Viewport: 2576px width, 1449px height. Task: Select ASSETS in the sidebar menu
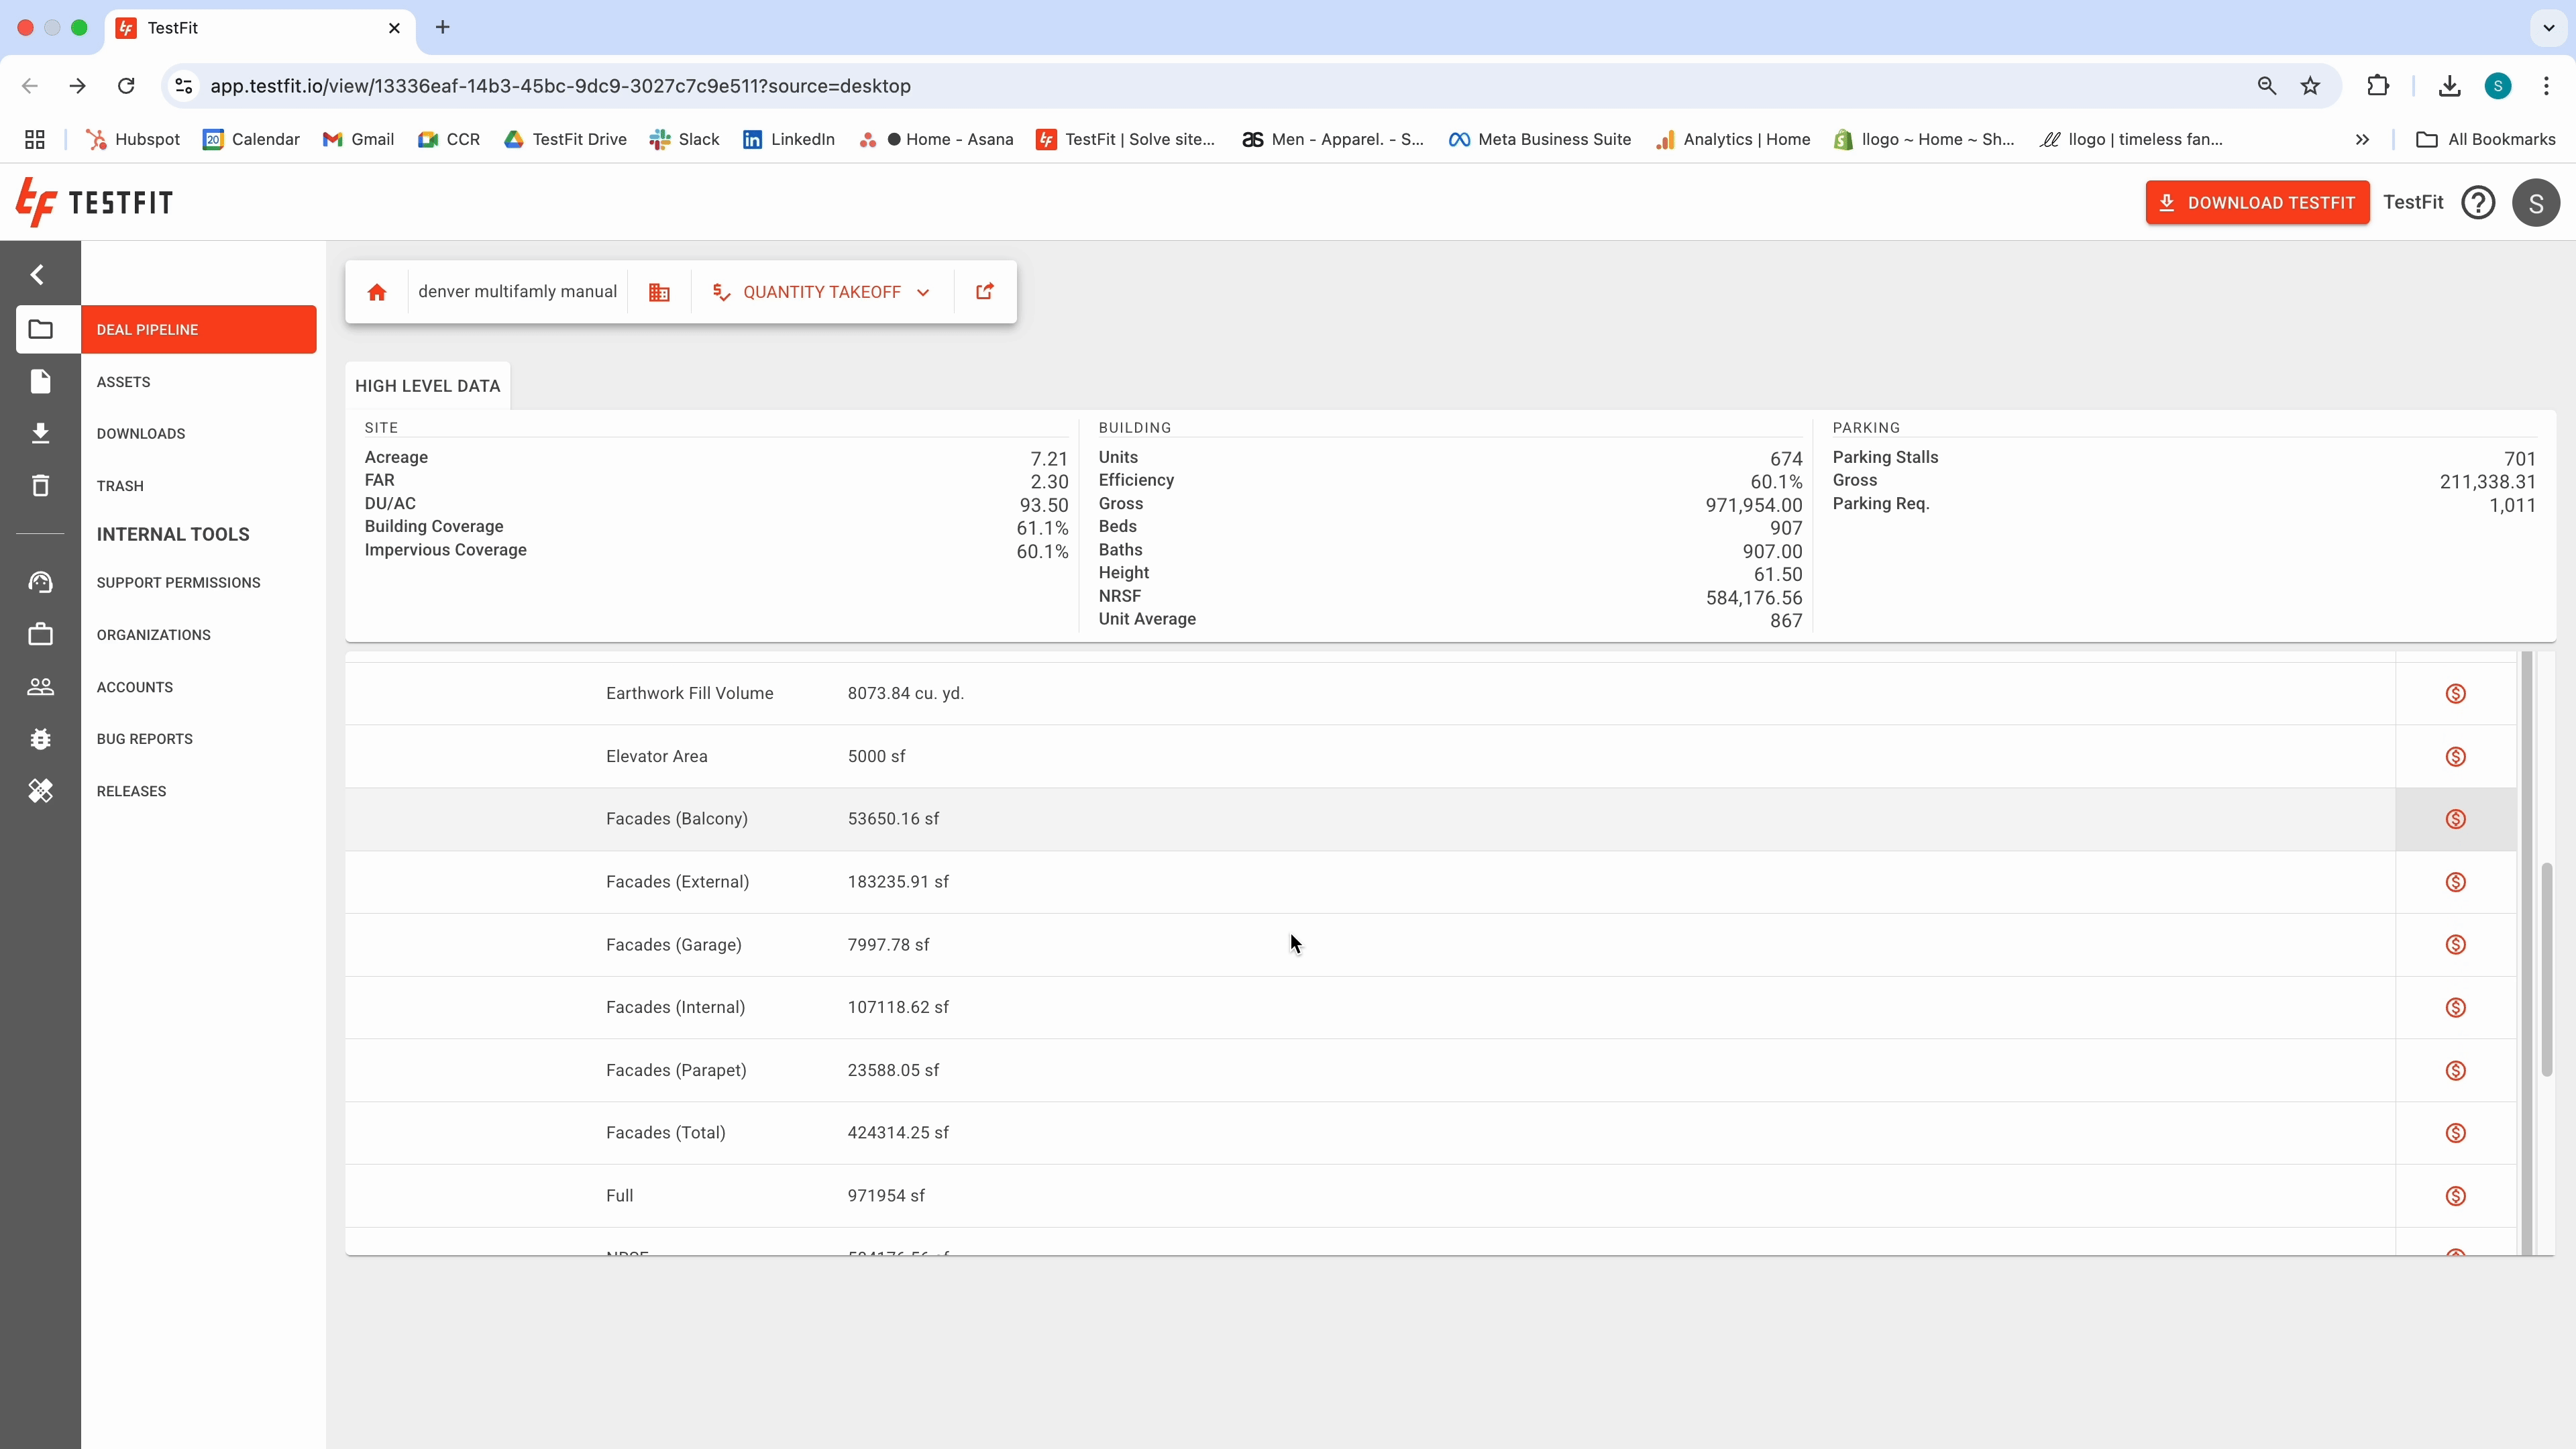pyautogui.click(x=124, y=381)
